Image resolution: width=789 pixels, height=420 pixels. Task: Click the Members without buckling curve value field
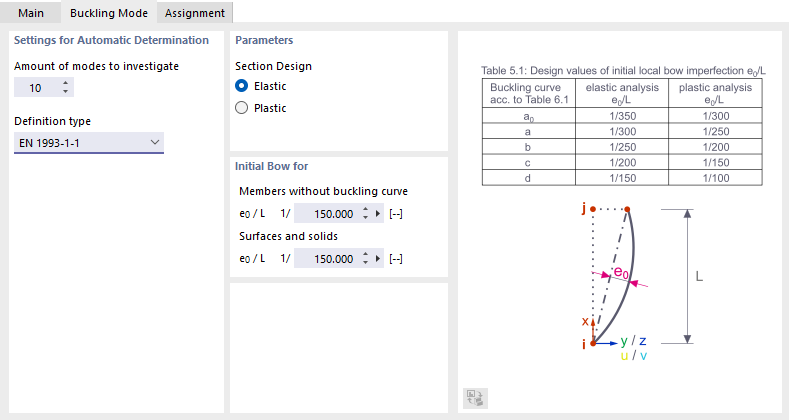point(327,214)
